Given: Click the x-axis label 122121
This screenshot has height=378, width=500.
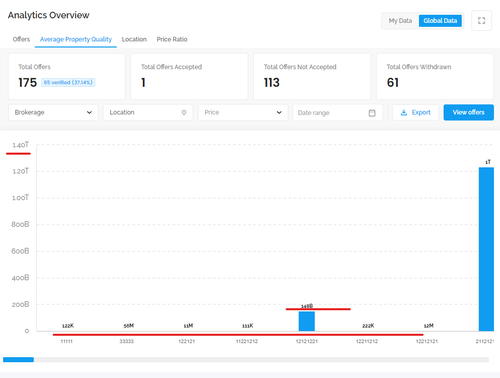Looking at the screenshot, I should click(187, 341).
